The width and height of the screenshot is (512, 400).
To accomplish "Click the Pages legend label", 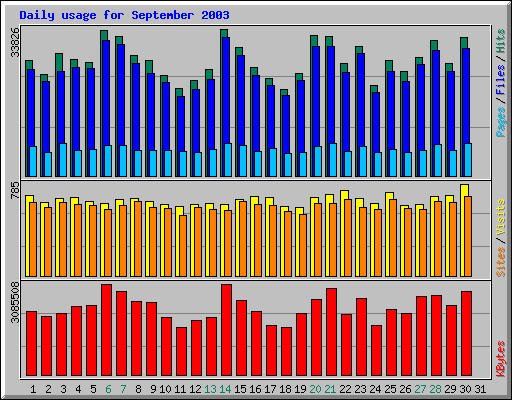I will (500, 122).
